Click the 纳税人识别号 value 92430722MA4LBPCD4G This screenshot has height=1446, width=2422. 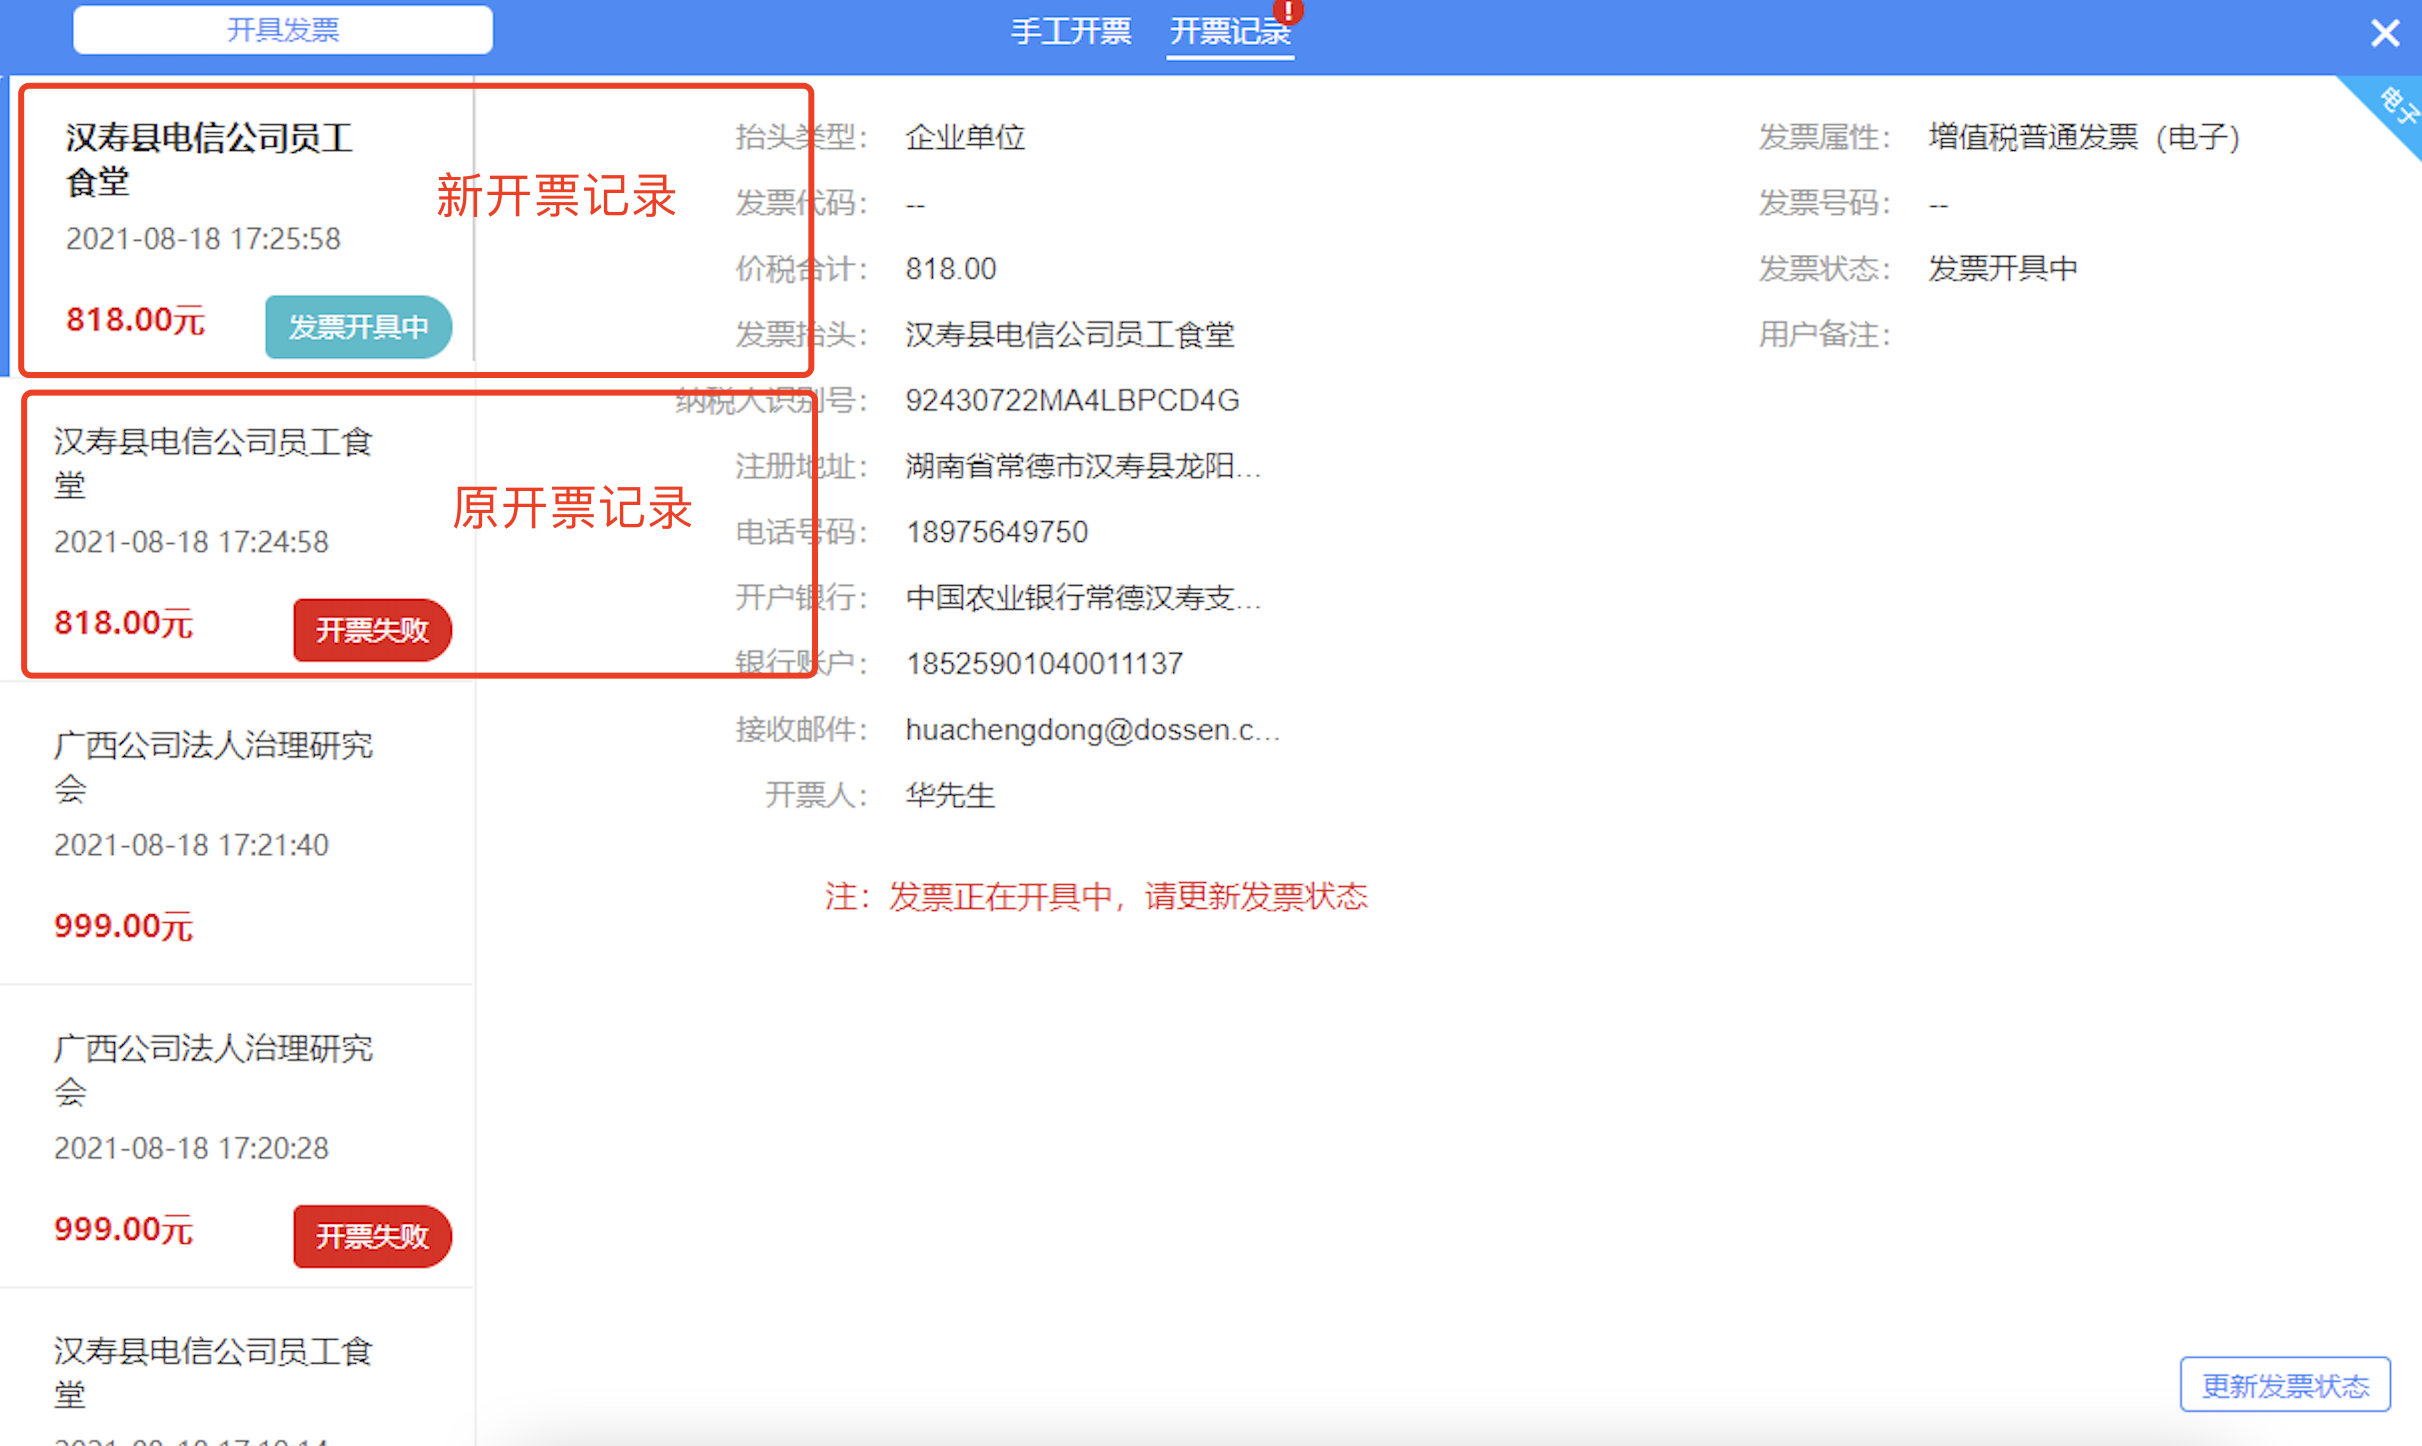pyautogui.click(x=1072, y=400)
